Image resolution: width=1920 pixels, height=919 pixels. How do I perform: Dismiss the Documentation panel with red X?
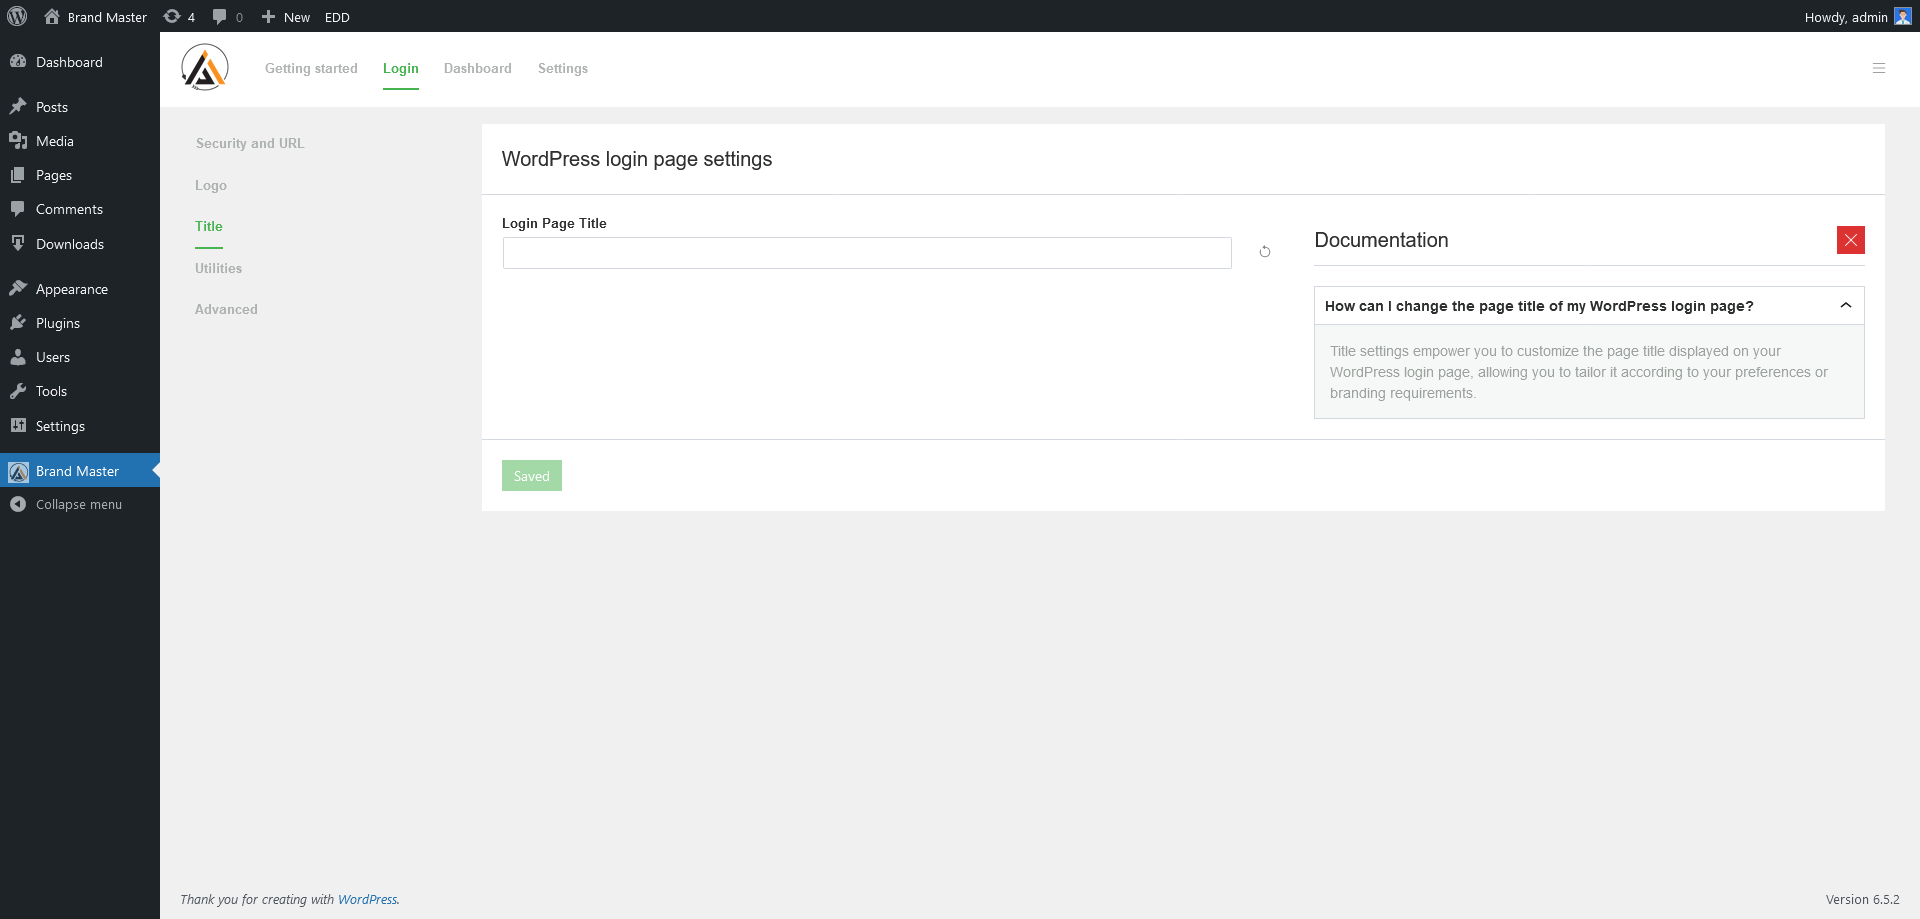tap(1851, 239)
